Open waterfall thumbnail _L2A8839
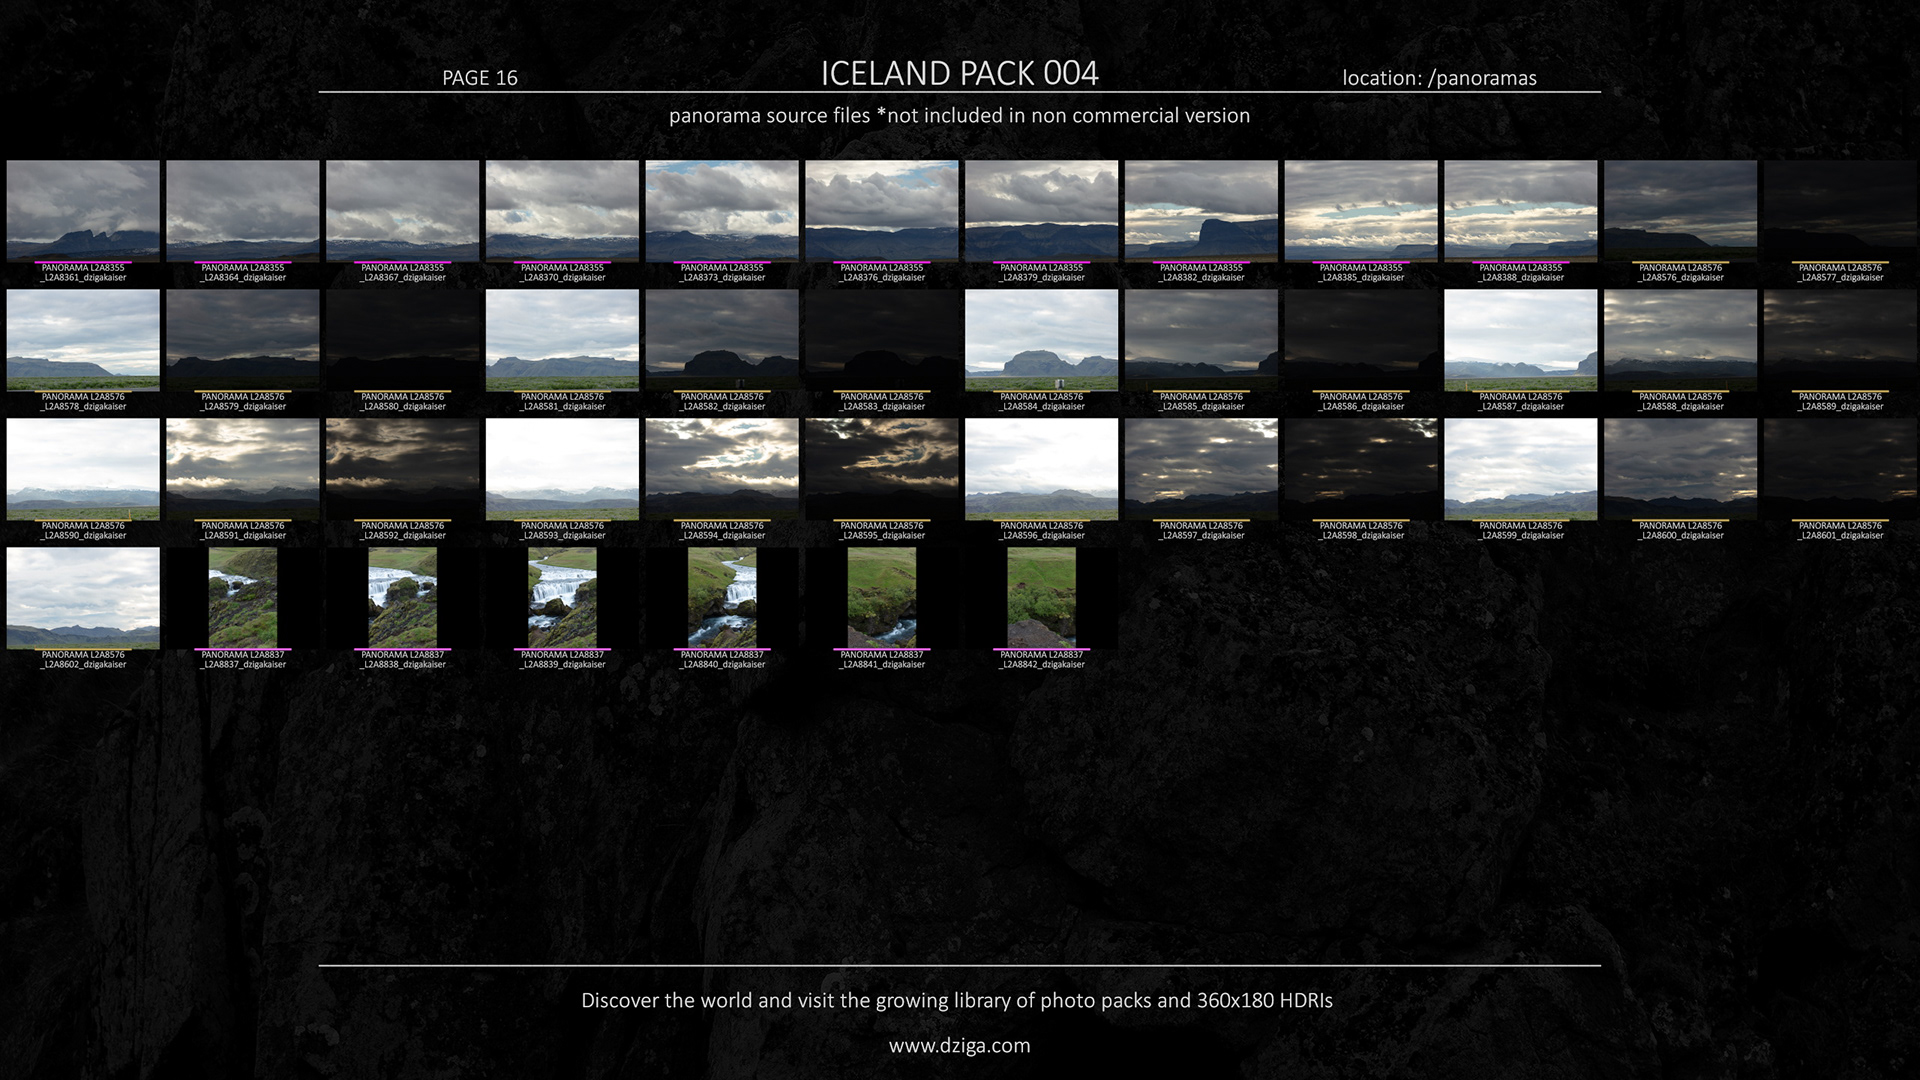The width and height of the screenshot is (1920, 1080). tap(562, 597)
